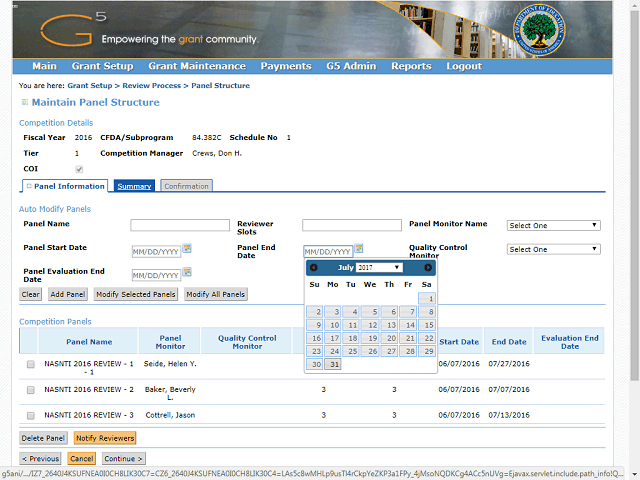The image size is (640, 480).
Task: Pick day 10 in the July calendar
Action: [333, 325]
